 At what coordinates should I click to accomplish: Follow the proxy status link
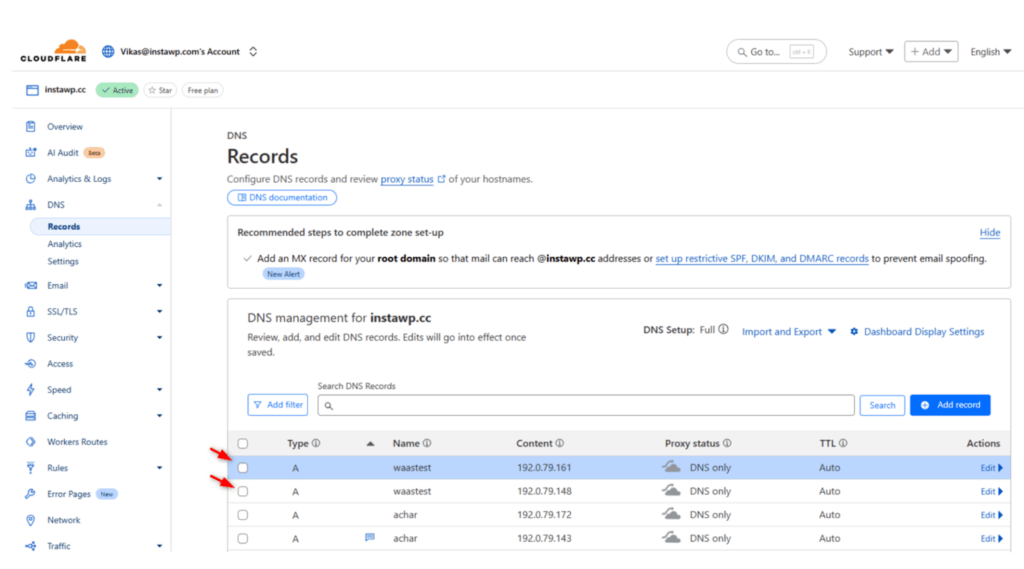pos(407,179)
